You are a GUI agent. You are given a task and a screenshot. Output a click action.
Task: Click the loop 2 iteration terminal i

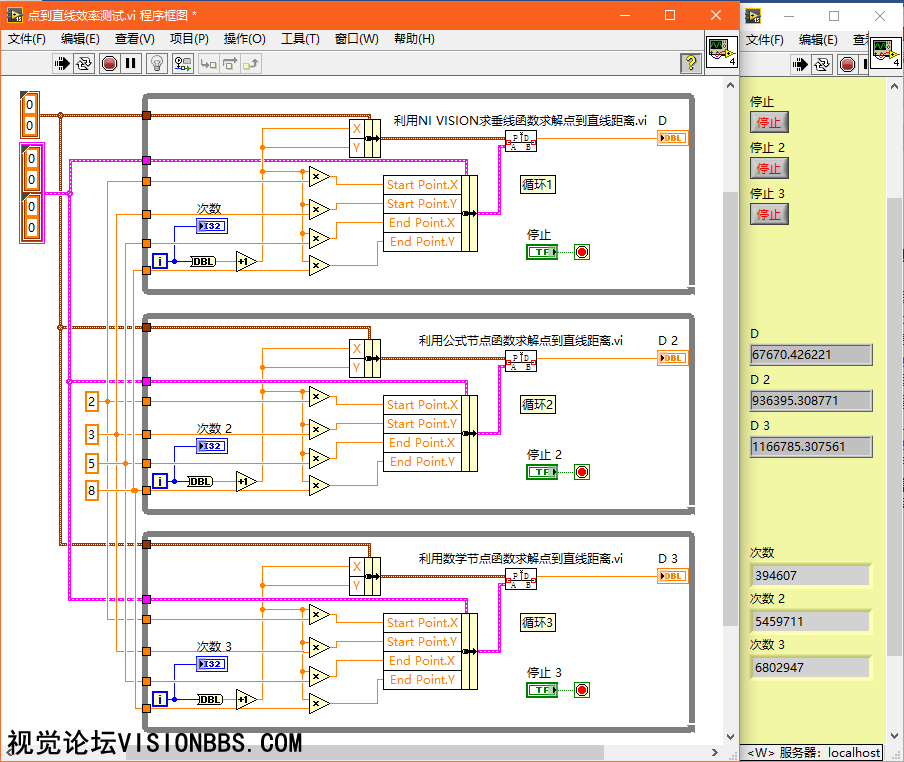[x=160, y=481]
